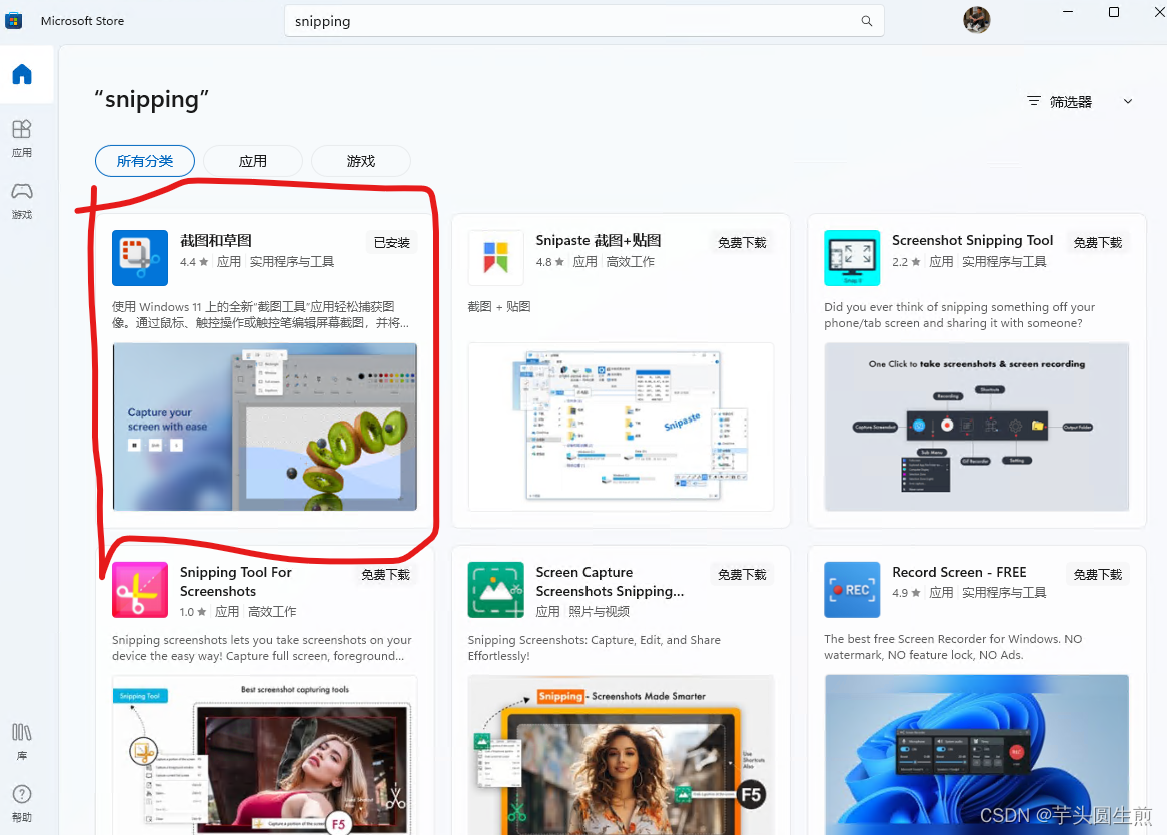This screenshot has height=836, width=1168.
Task: Click the Record Screen REC icon
Action: pyautogui.click(x=852, y=590)
